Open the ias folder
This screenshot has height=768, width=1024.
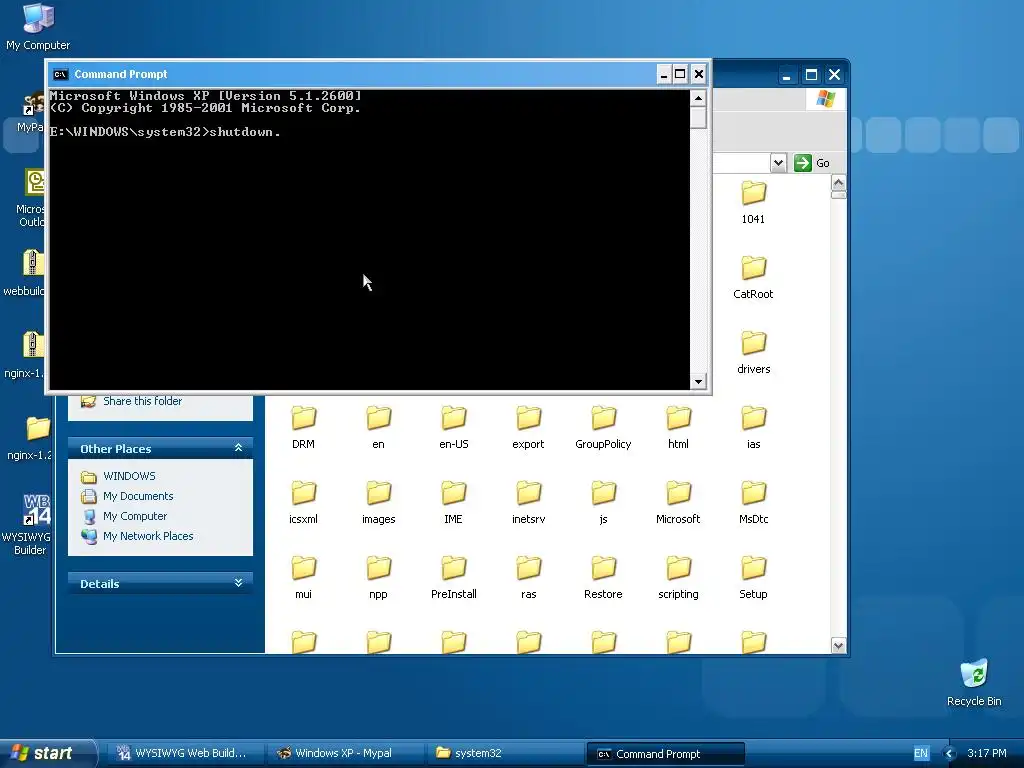[x=753, y=428]
